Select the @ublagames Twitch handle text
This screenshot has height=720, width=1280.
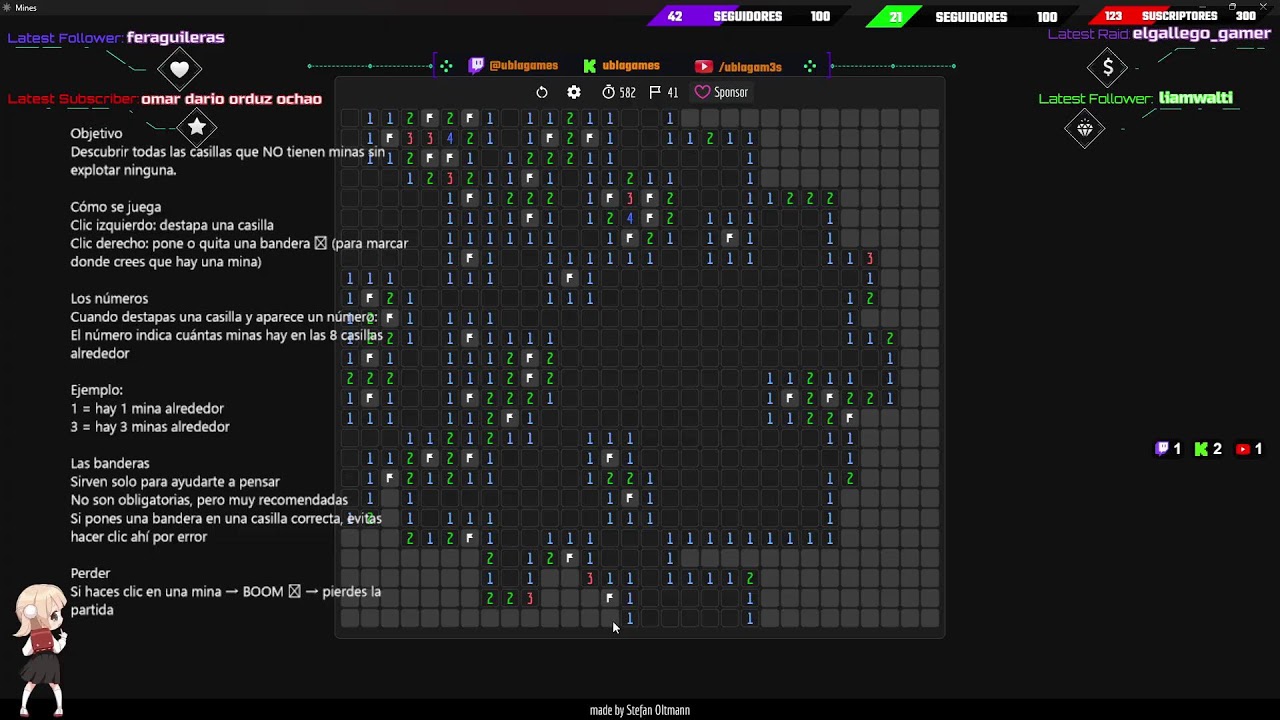pyautogui.click(x=523, y=66)
